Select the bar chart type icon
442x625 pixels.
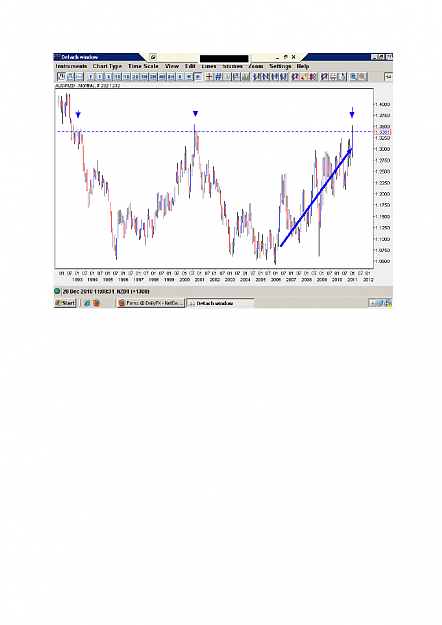(x=71, y=77)
